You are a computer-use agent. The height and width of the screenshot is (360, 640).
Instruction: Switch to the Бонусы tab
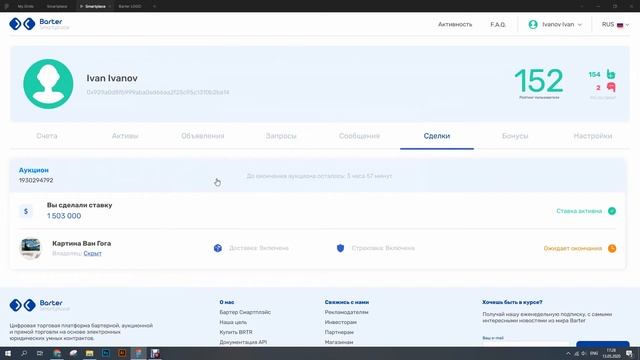pyautogui.click(x=515, y=136)
